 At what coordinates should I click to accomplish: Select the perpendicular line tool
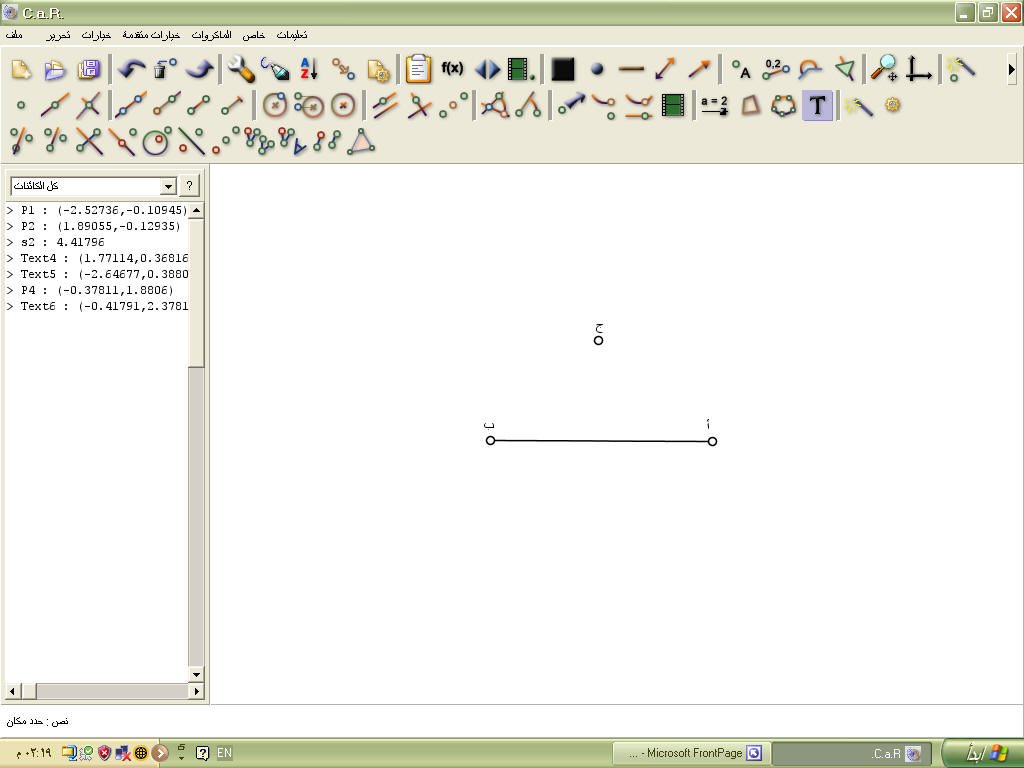[x=419, y=105]
